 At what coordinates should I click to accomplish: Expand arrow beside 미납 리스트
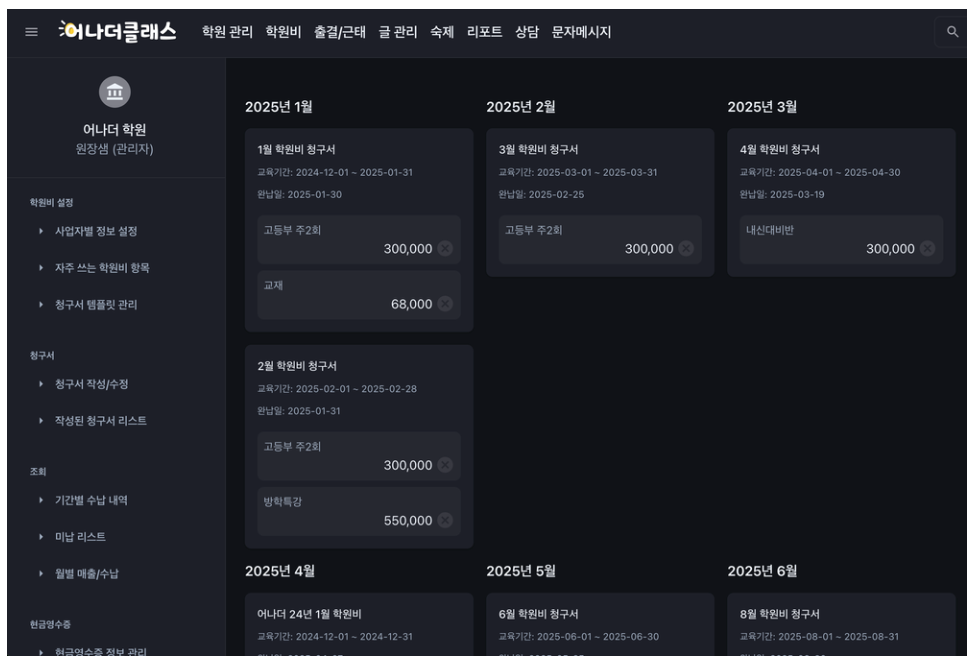[x=41, y=537]
